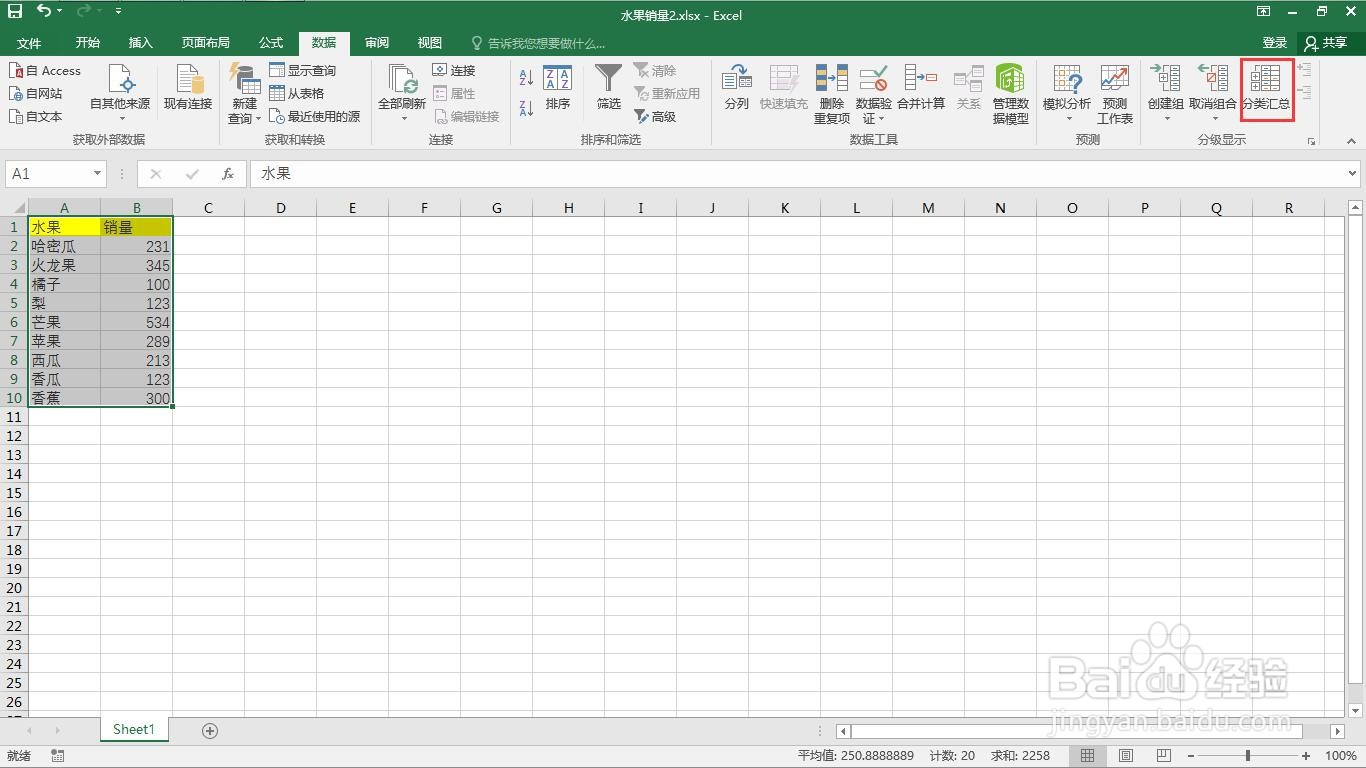Screen dimensions: 1366x768
Task: Open the Name Box dropdown arrow
Action: (x=97, y=174)
